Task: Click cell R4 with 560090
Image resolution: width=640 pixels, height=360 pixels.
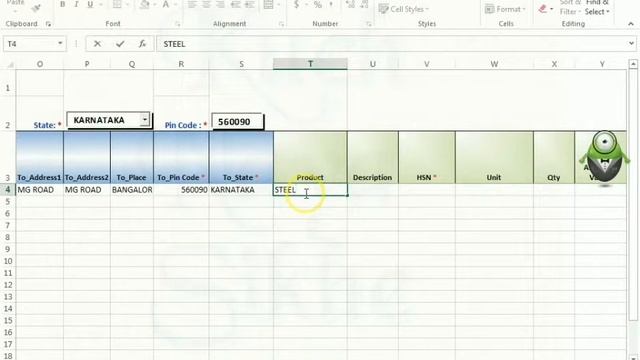Action: click(x=181, y=190)
